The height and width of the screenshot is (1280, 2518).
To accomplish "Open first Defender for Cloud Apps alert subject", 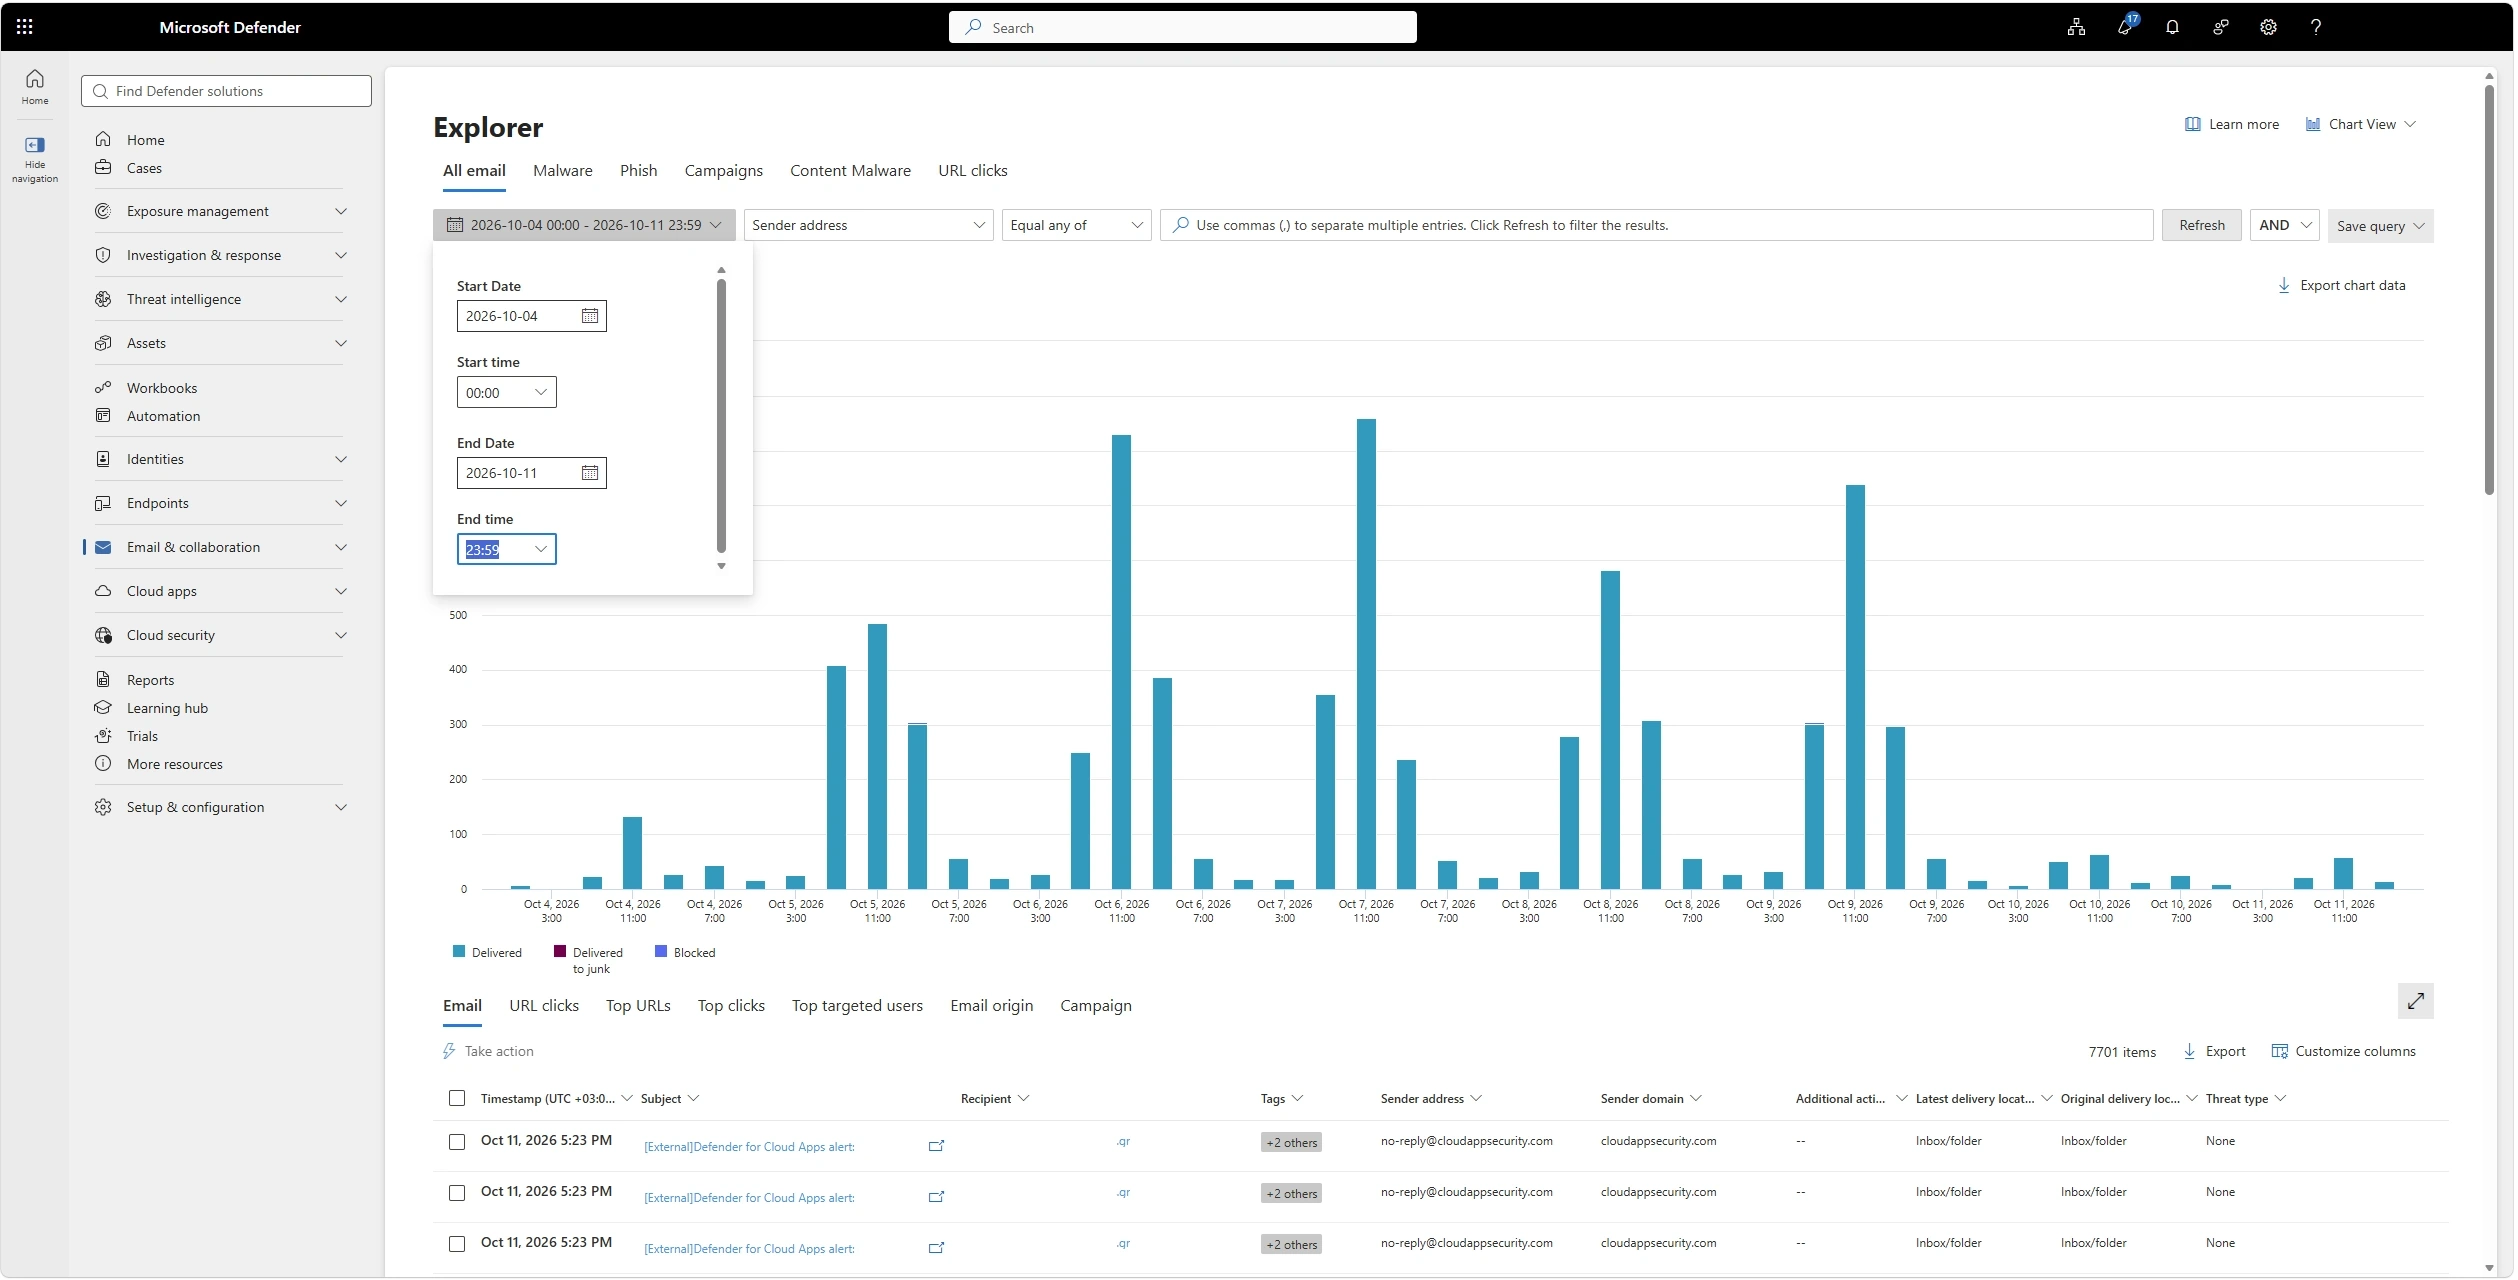I will [750, 1148].
